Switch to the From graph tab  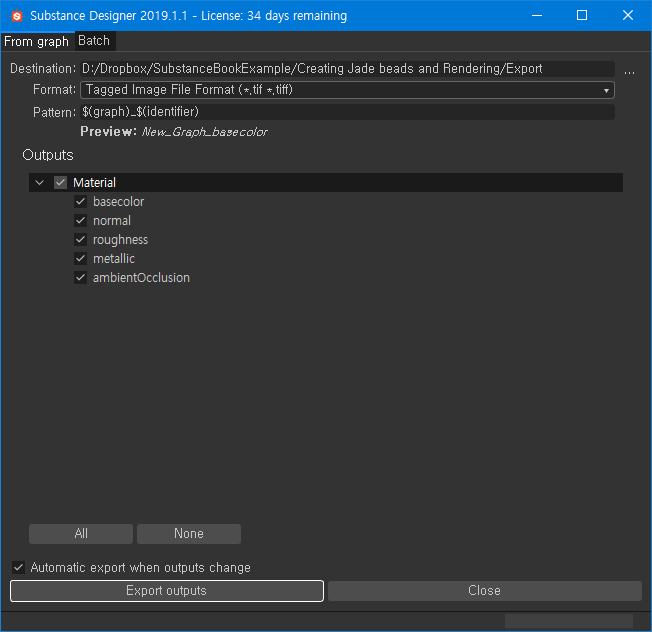click(37, 41)
